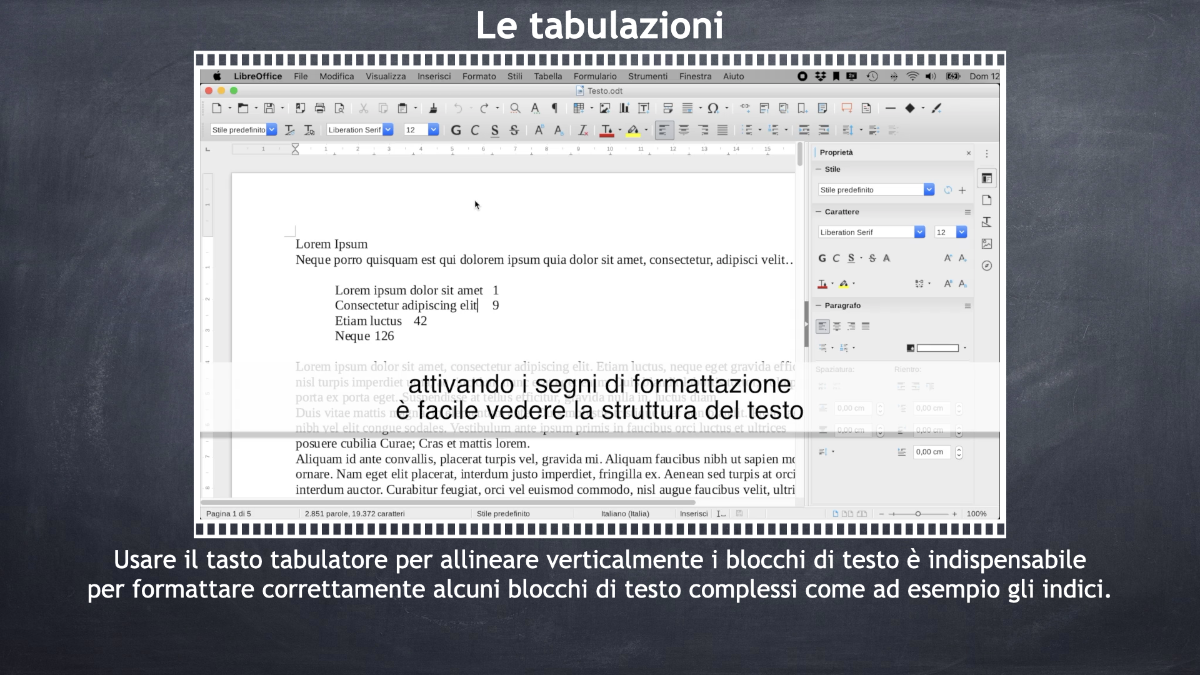Image resolution: width=1200 pixels, height=675 pixels.
Task: Click the 0,00 cm indent field
Action: point(932,452)
